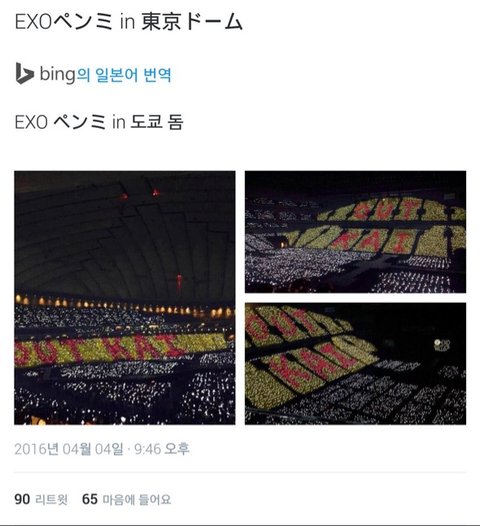View the 65 likes list
Screen dimensions: 480x526
tap(126, 499)
